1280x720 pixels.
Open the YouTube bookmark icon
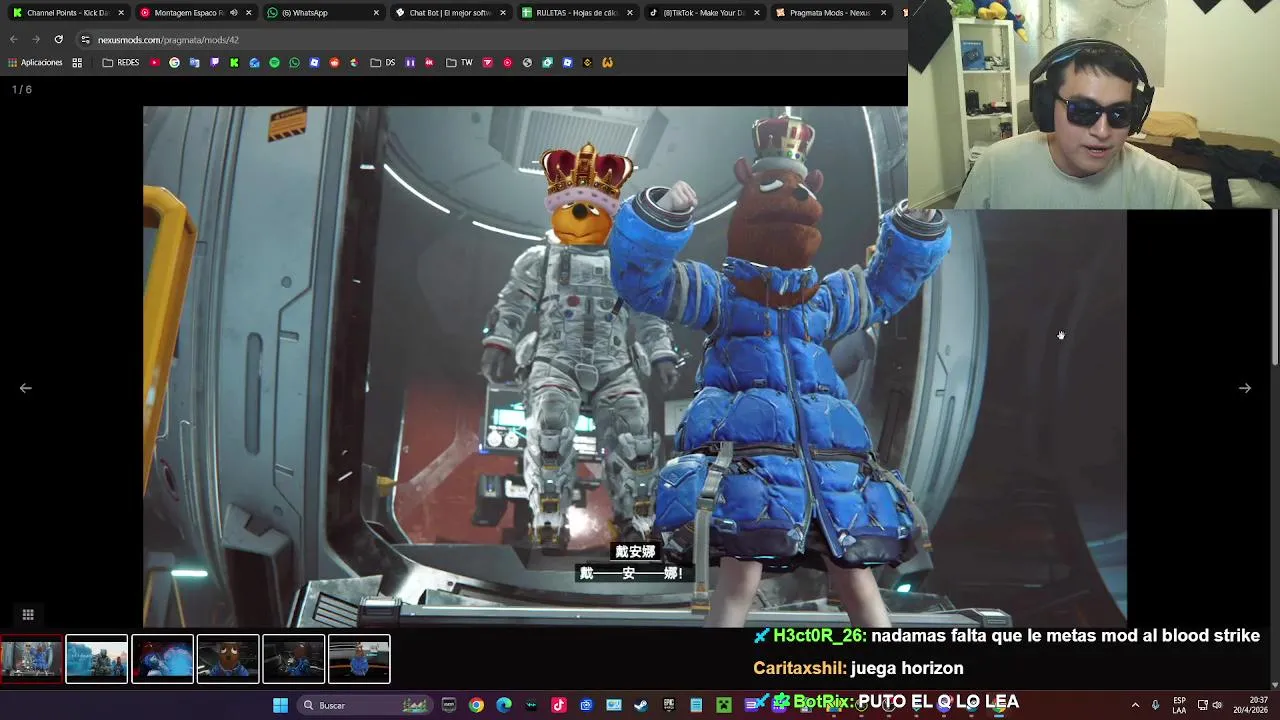(x=154, y=62)
